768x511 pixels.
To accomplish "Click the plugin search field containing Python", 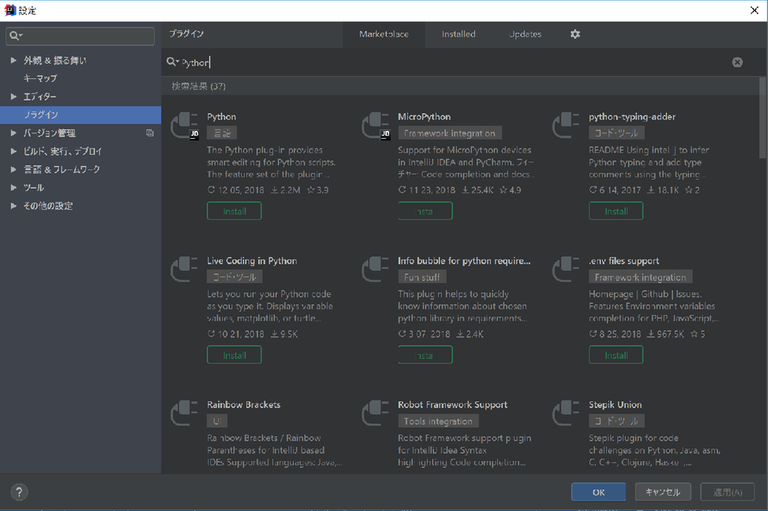I will click(x=450, y=62).
